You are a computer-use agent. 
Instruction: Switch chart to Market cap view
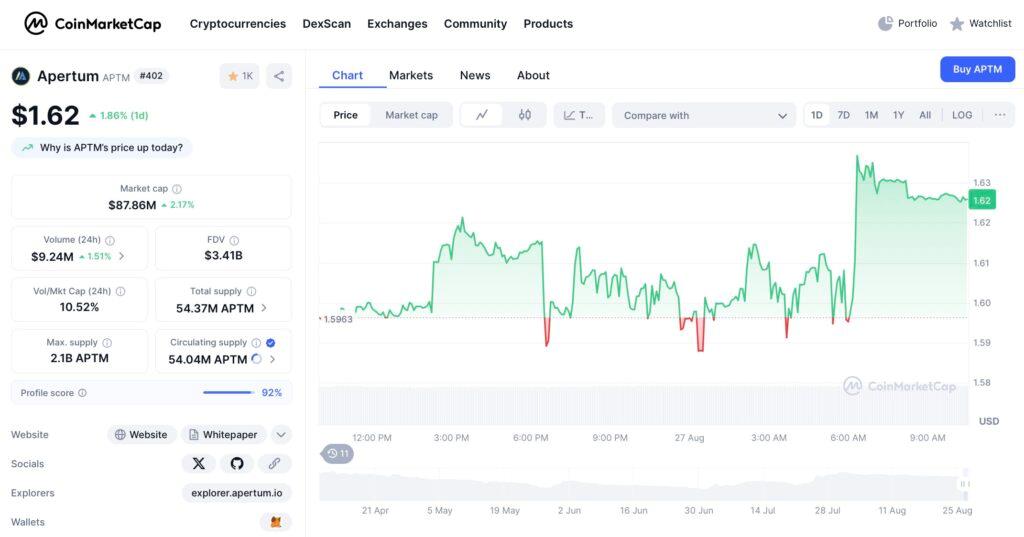pos(411,115)
